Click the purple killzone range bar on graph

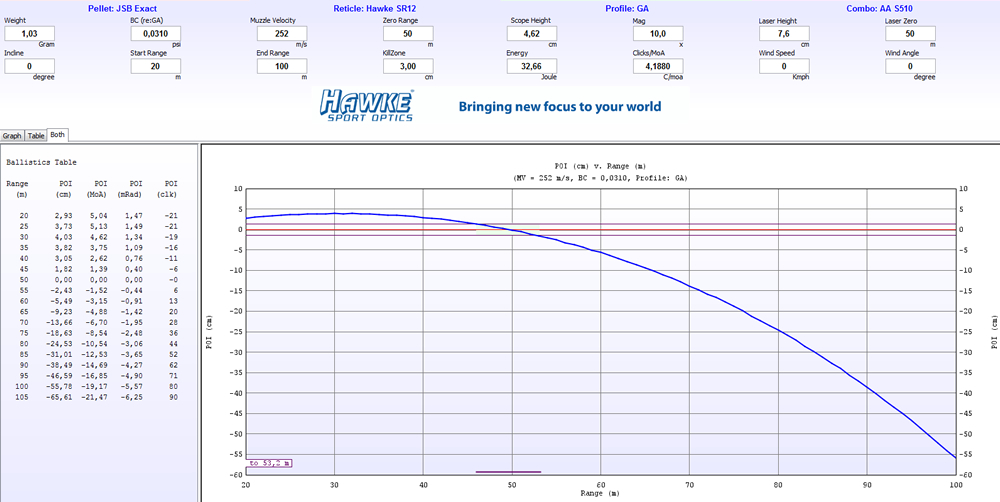coord(508,472)
